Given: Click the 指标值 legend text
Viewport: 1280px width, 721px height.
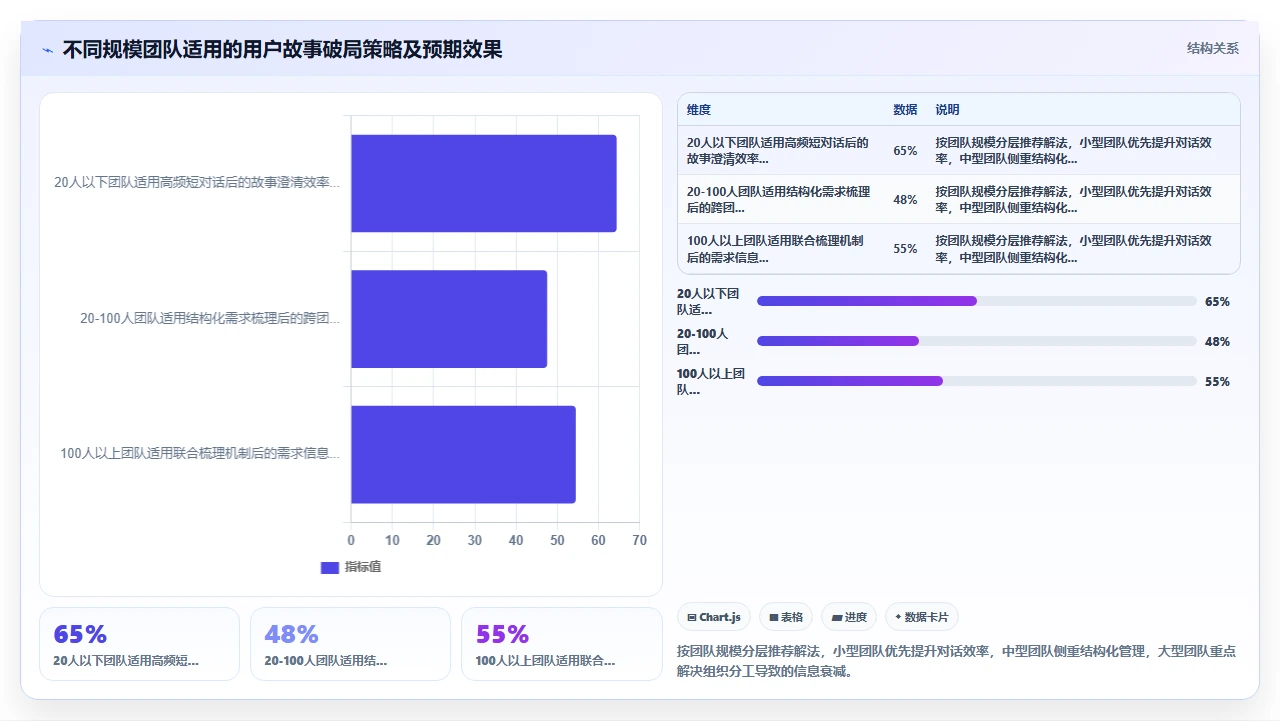Looking at the screenshot, I should pos(363,567).
